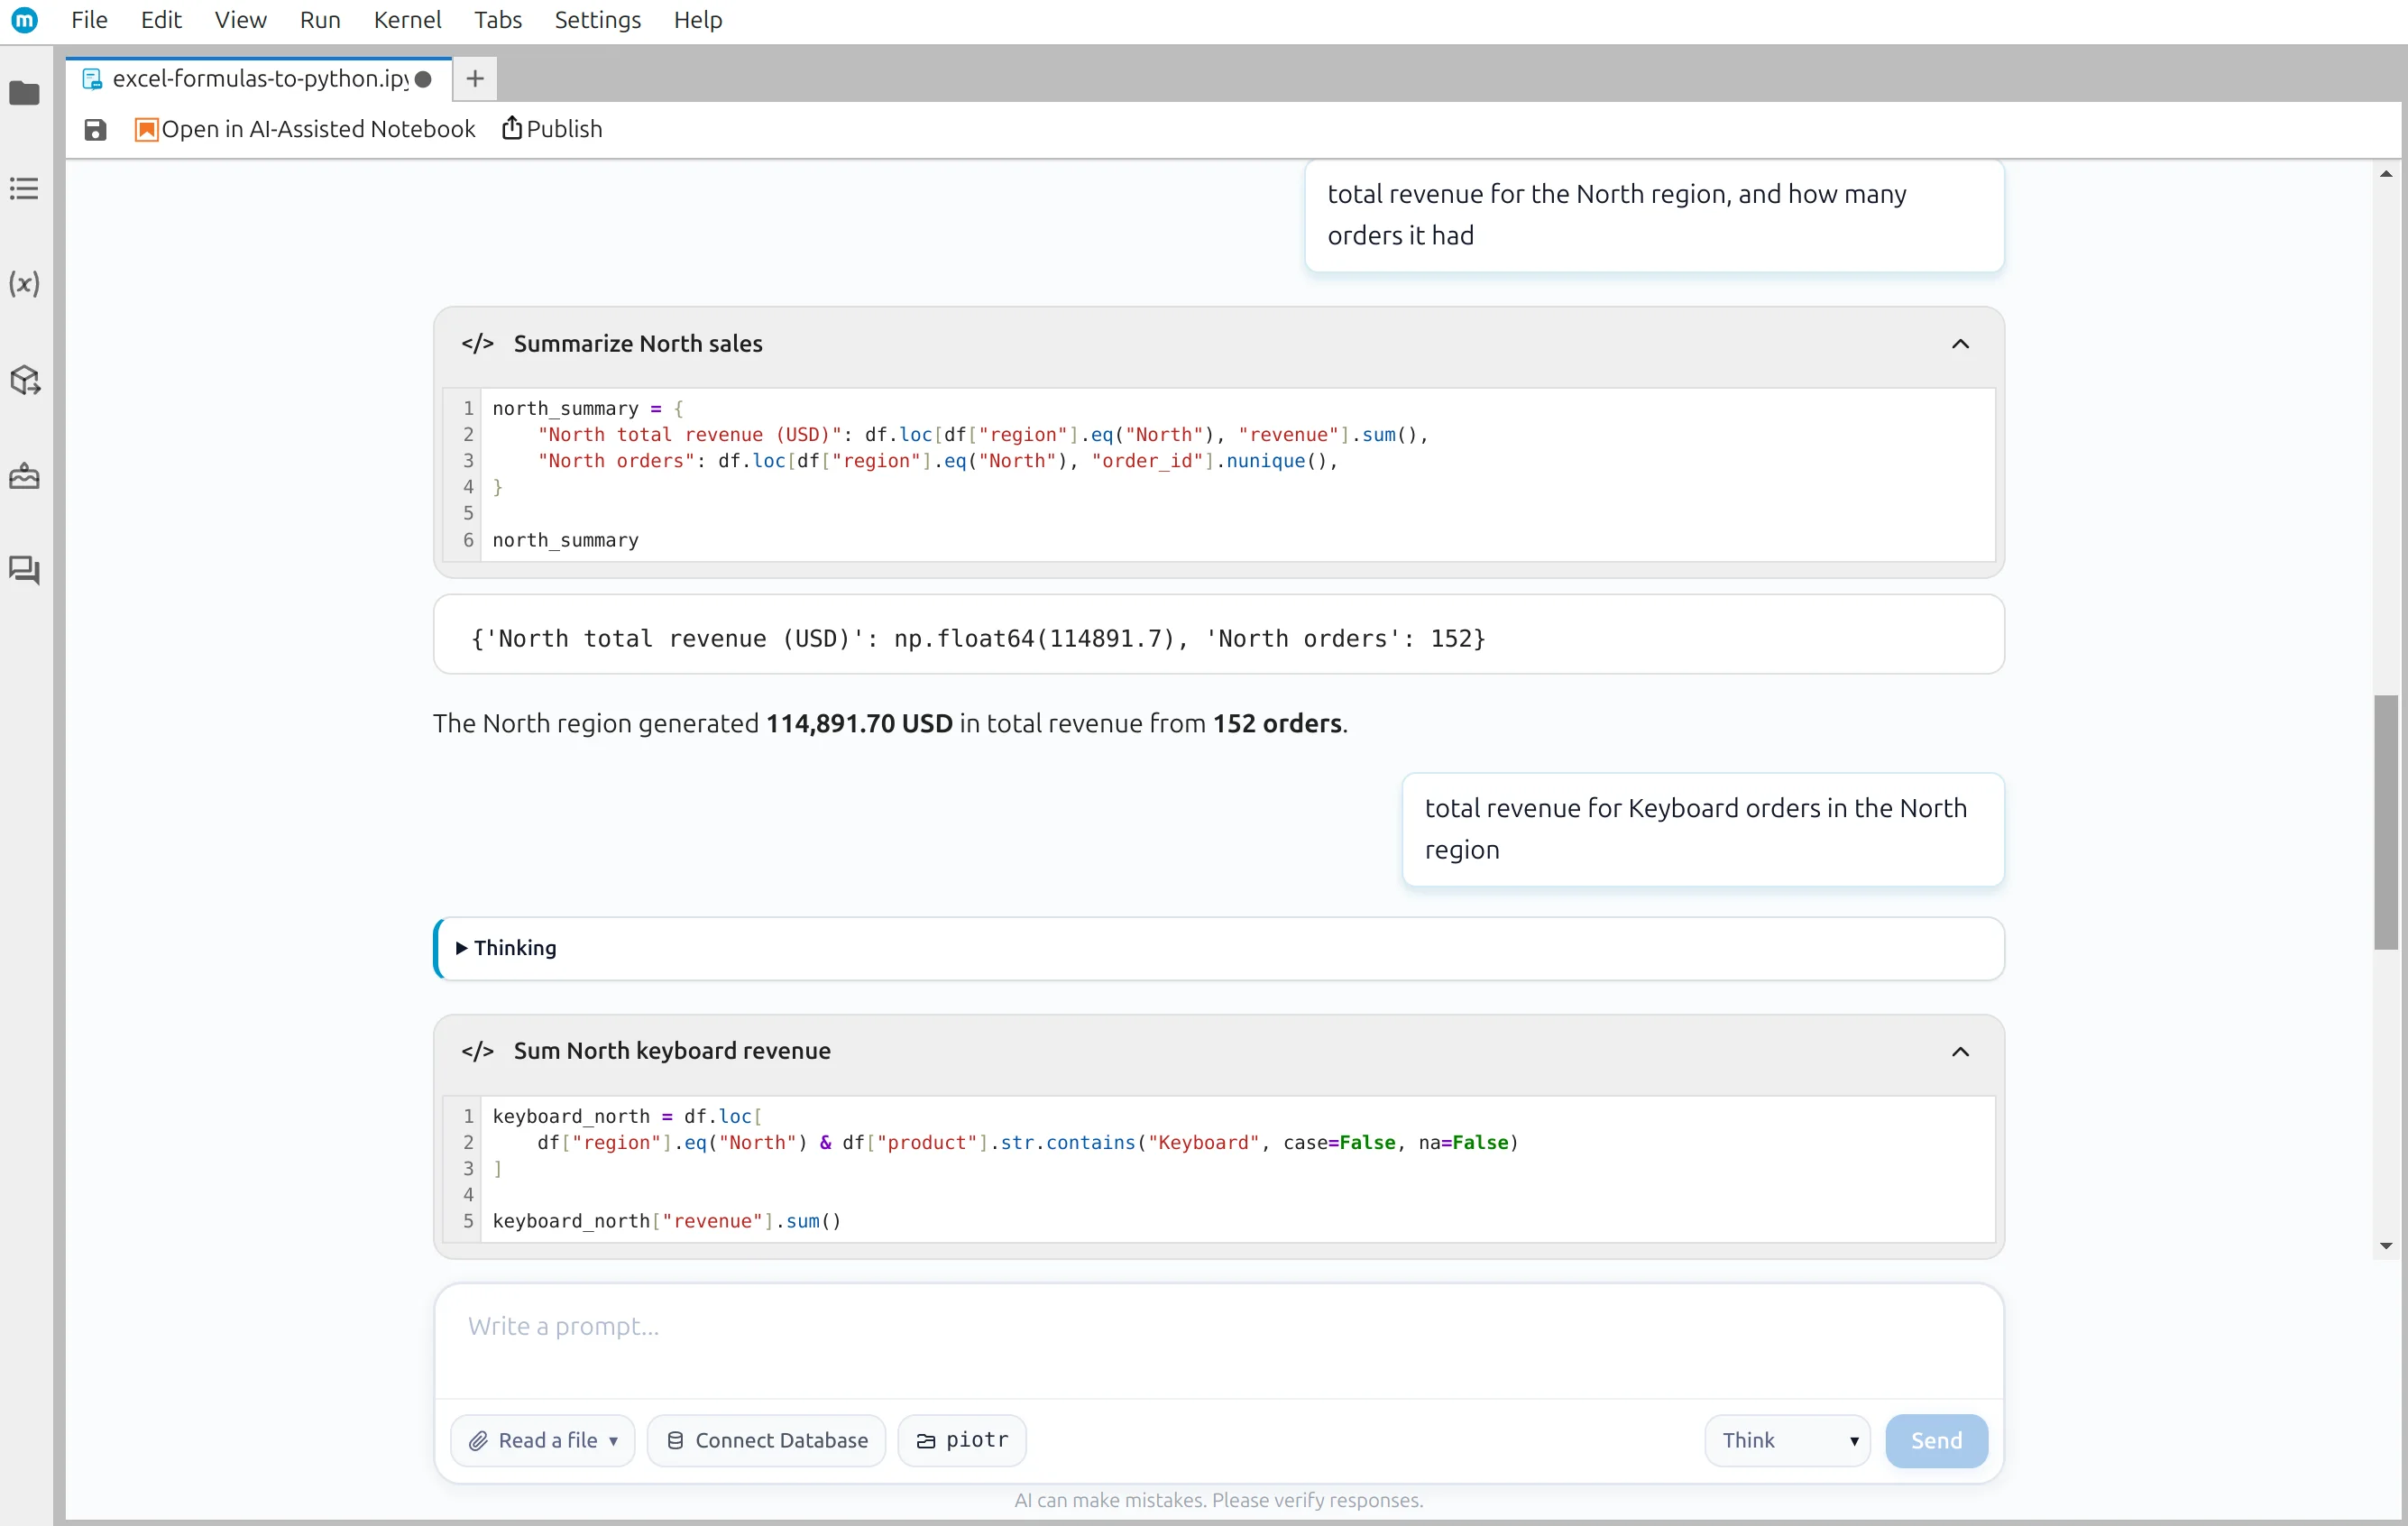Click the scrollbar down arrow

pos(2386,1246)
